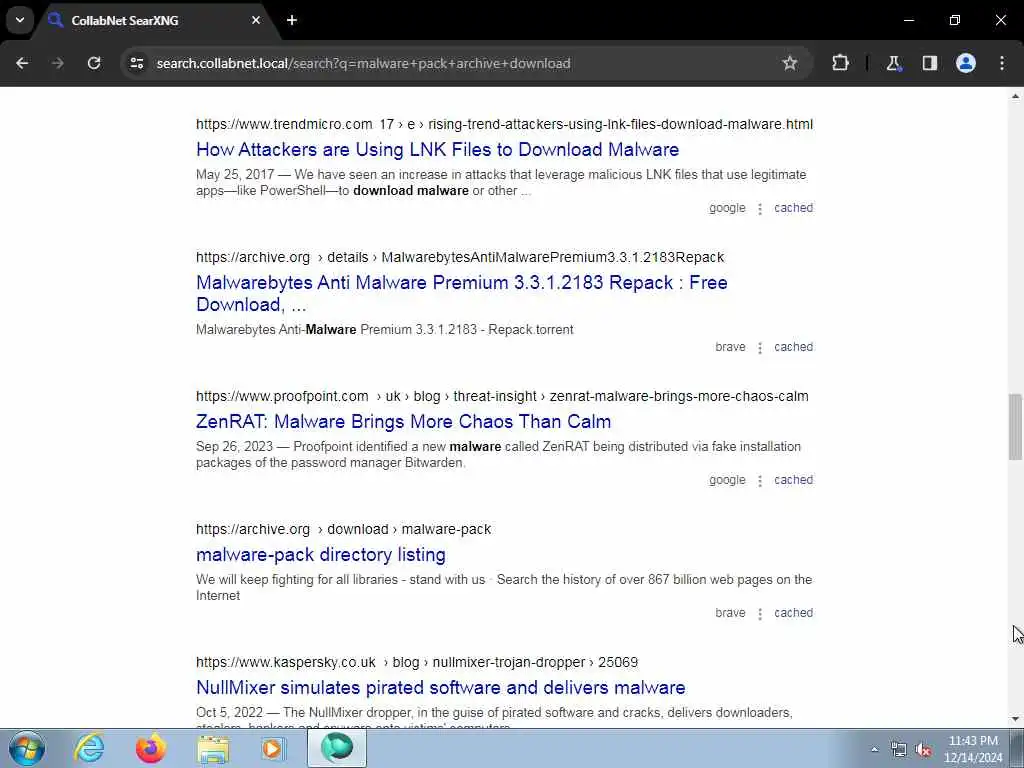The height and width of the screenshot is (768, 1024).
Task: Open the Extensions puzzle icon
Action: point(840,63)
